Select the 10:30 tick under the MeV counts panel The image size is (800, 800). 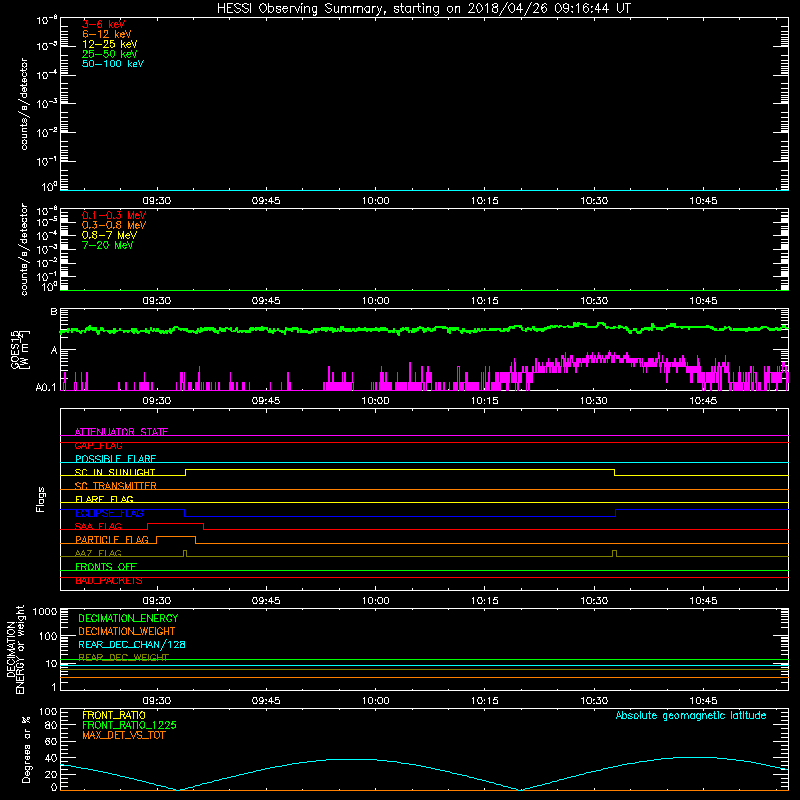tap(594, 301)
